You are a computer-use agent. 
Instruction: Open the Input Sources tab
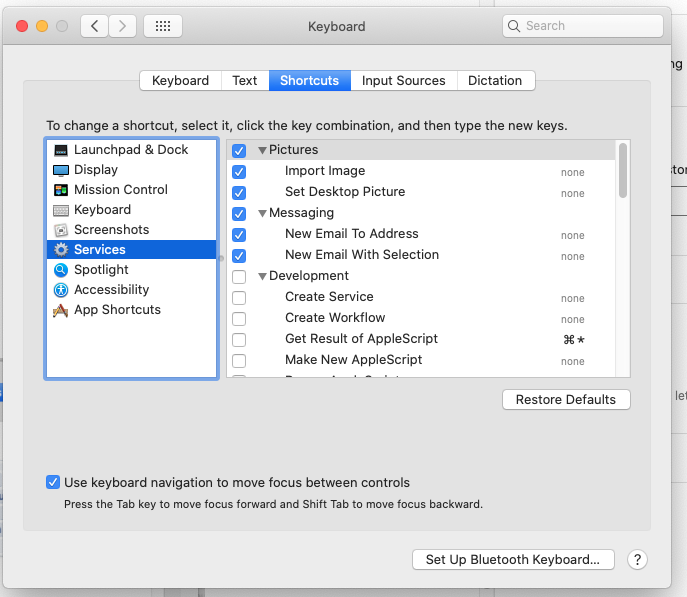point(404,81)
